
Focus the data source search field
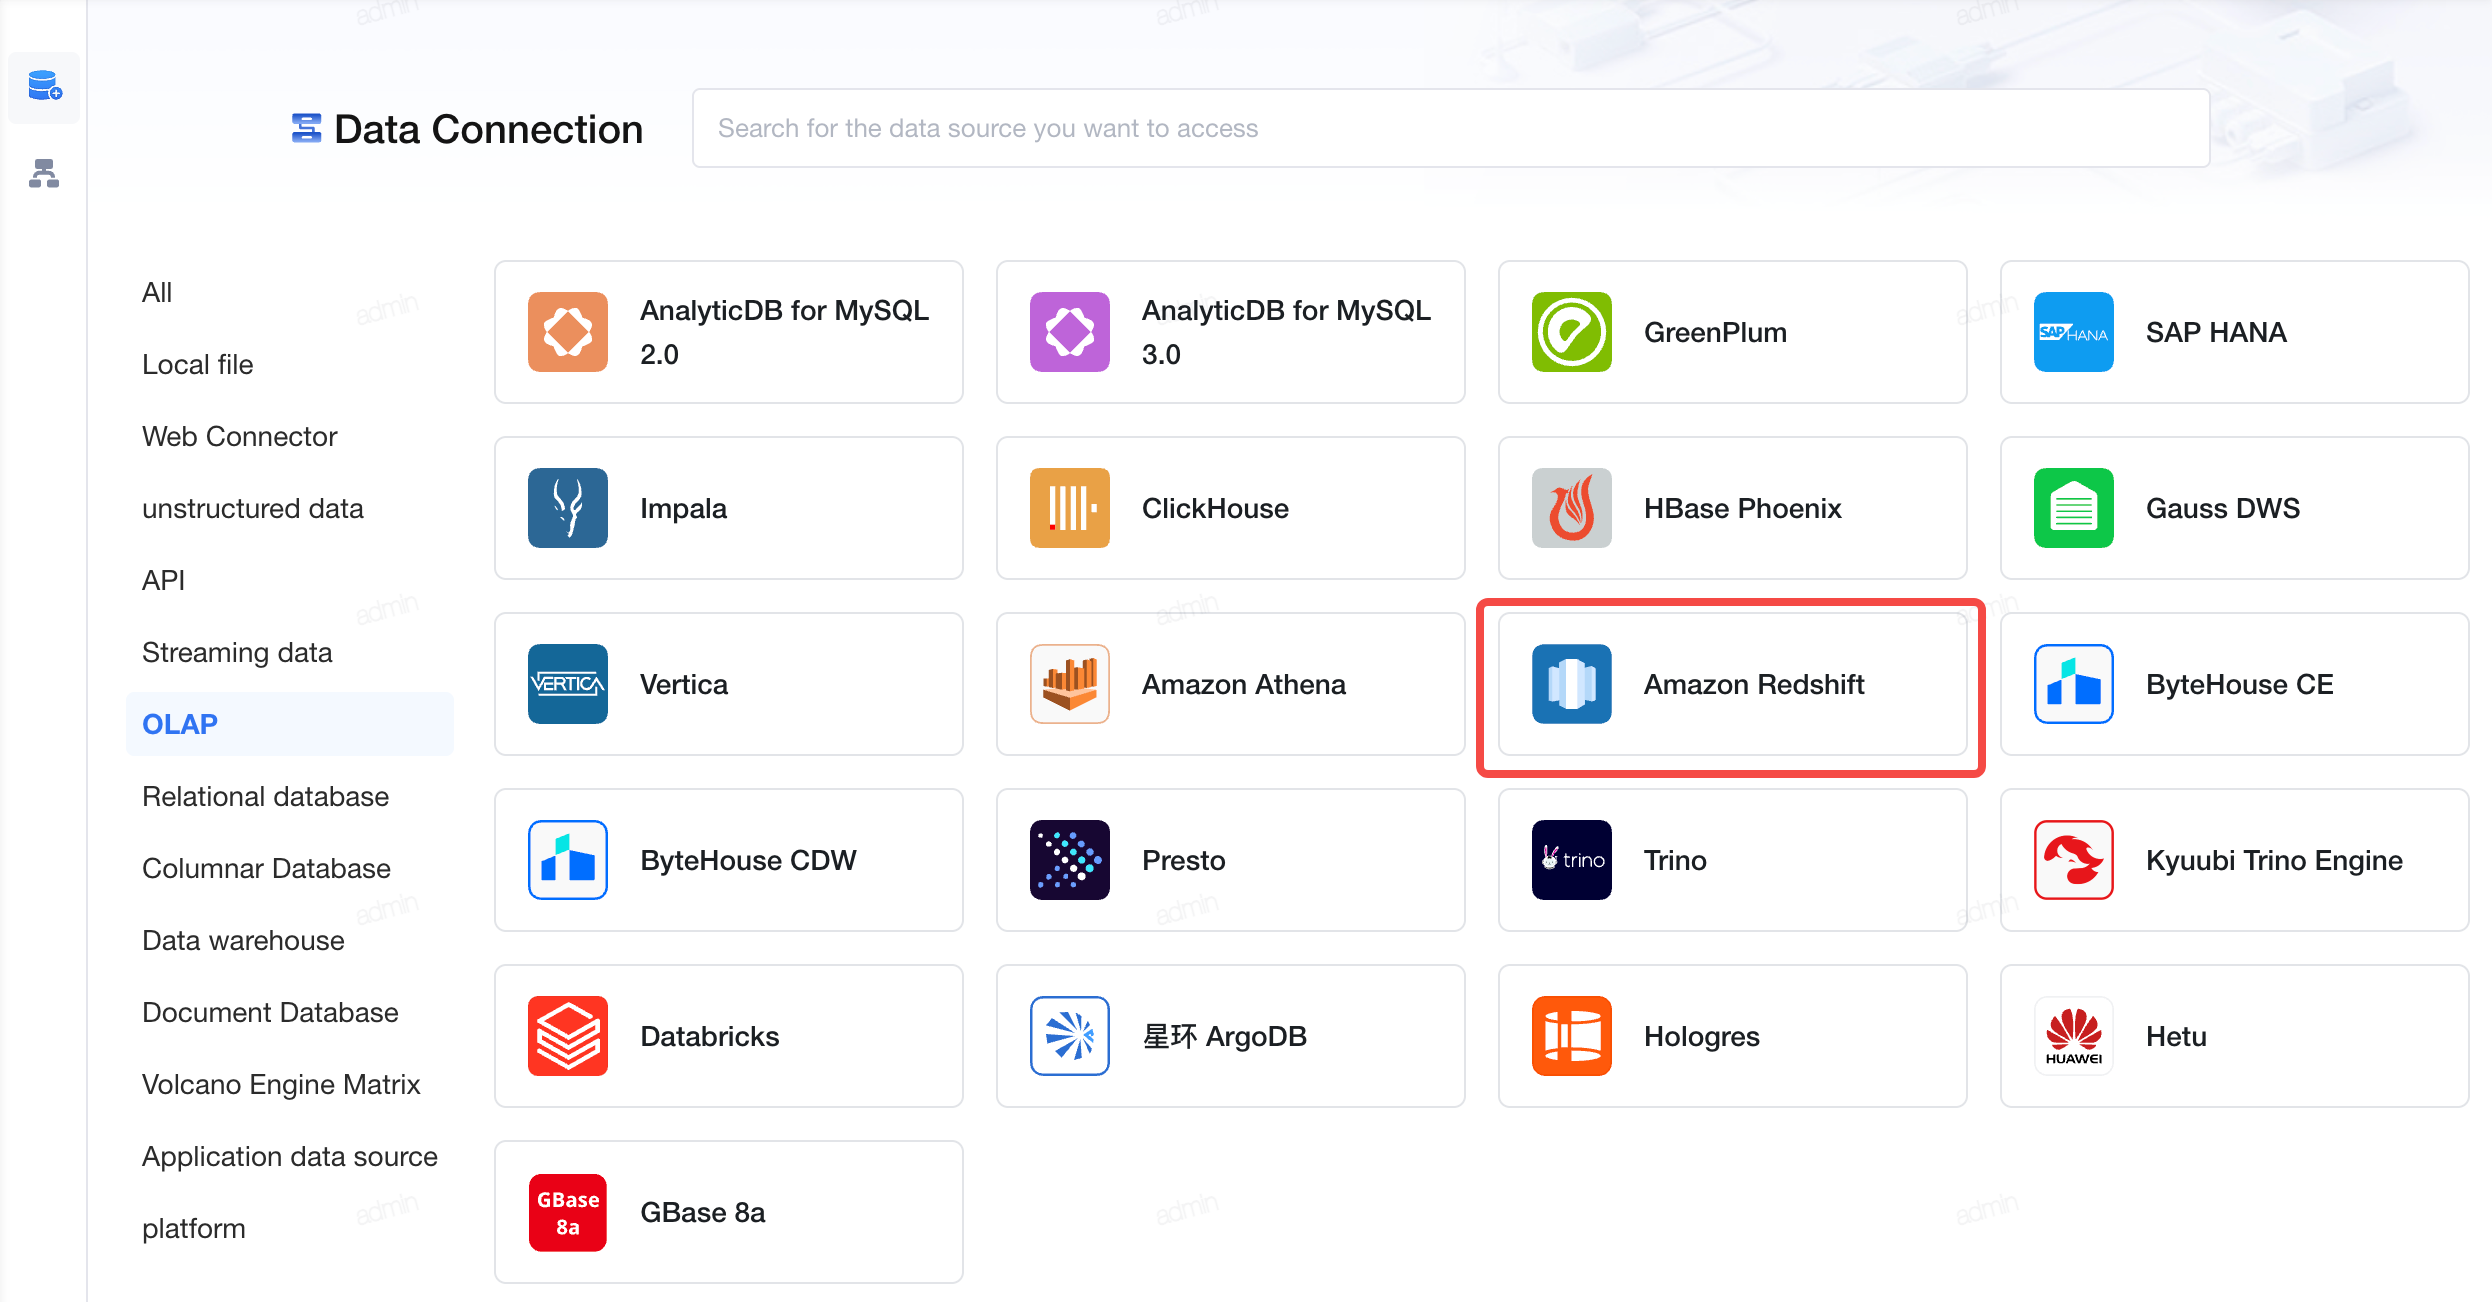[1450, 128]
